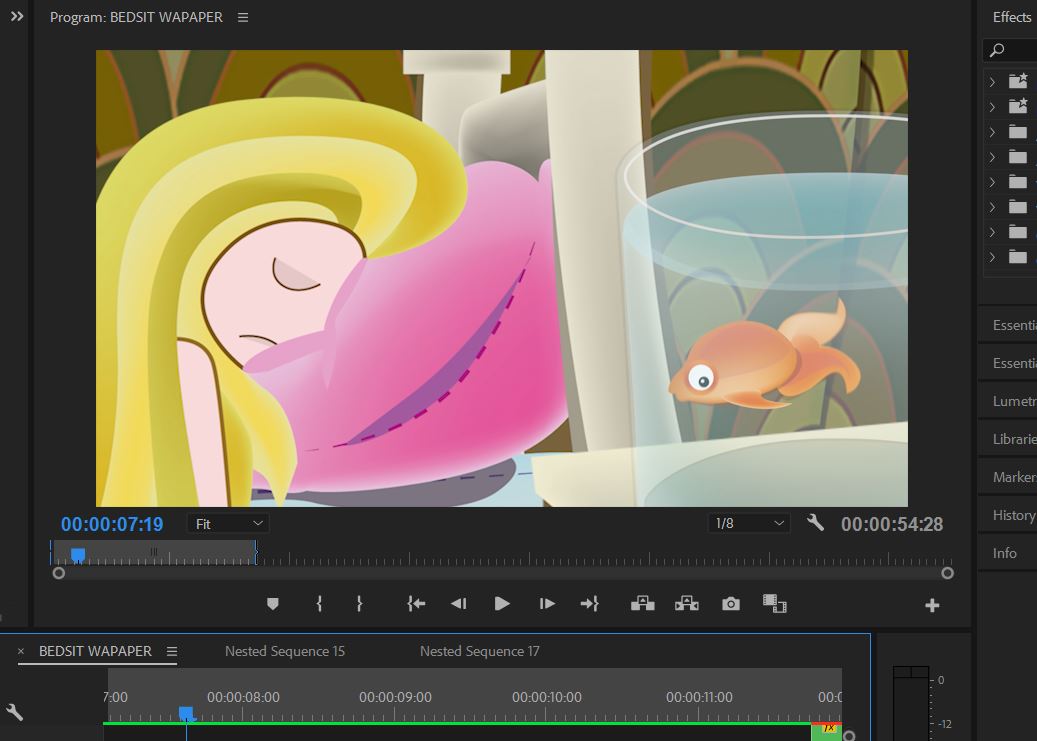Expand the bottom folder in the Effects list
The height and width of the screenshot is (741, 1037).
click(x=992, y=257)
